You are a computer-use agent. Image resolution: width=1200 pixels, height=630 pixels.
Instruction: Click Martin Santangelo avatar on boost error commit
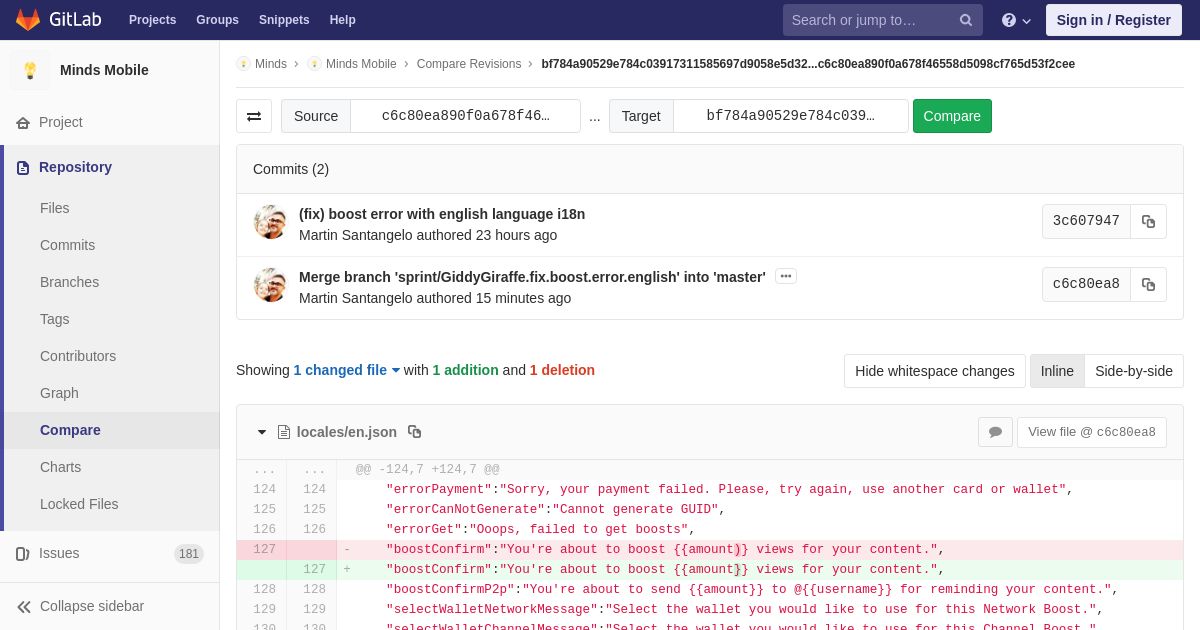point(270,222)
